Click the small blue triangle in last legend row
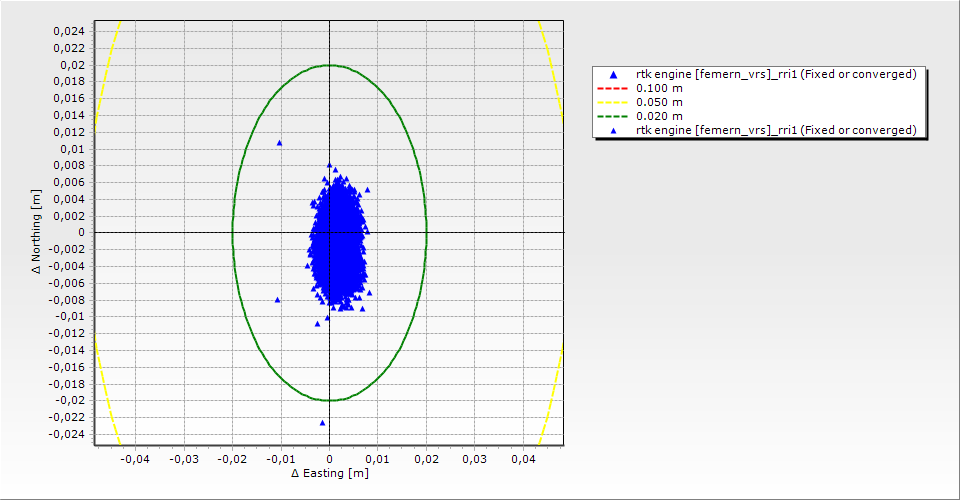Viewport: 960px width, 500px height. click(x=612, y=130)
